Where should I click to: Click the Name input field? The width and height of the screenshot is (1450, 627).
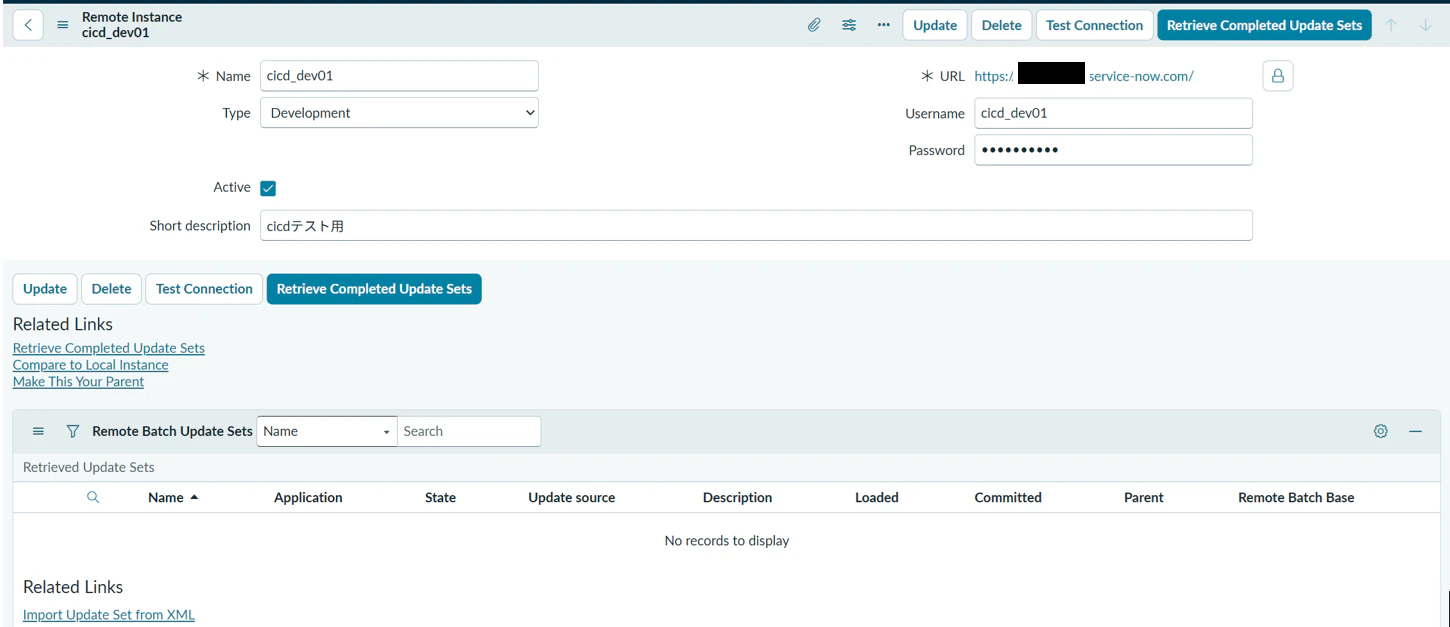(399, 76)
